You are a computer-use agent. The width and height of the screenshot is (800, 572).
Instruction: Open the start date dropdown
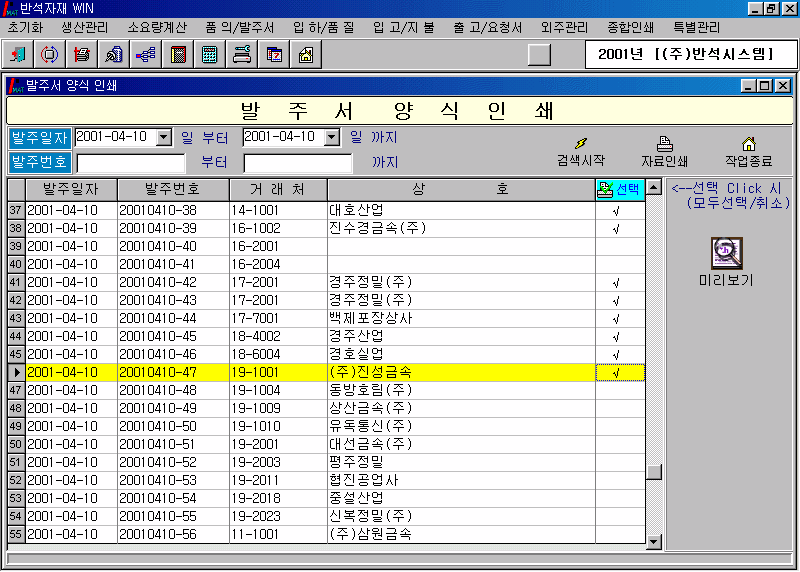[165, 137]
